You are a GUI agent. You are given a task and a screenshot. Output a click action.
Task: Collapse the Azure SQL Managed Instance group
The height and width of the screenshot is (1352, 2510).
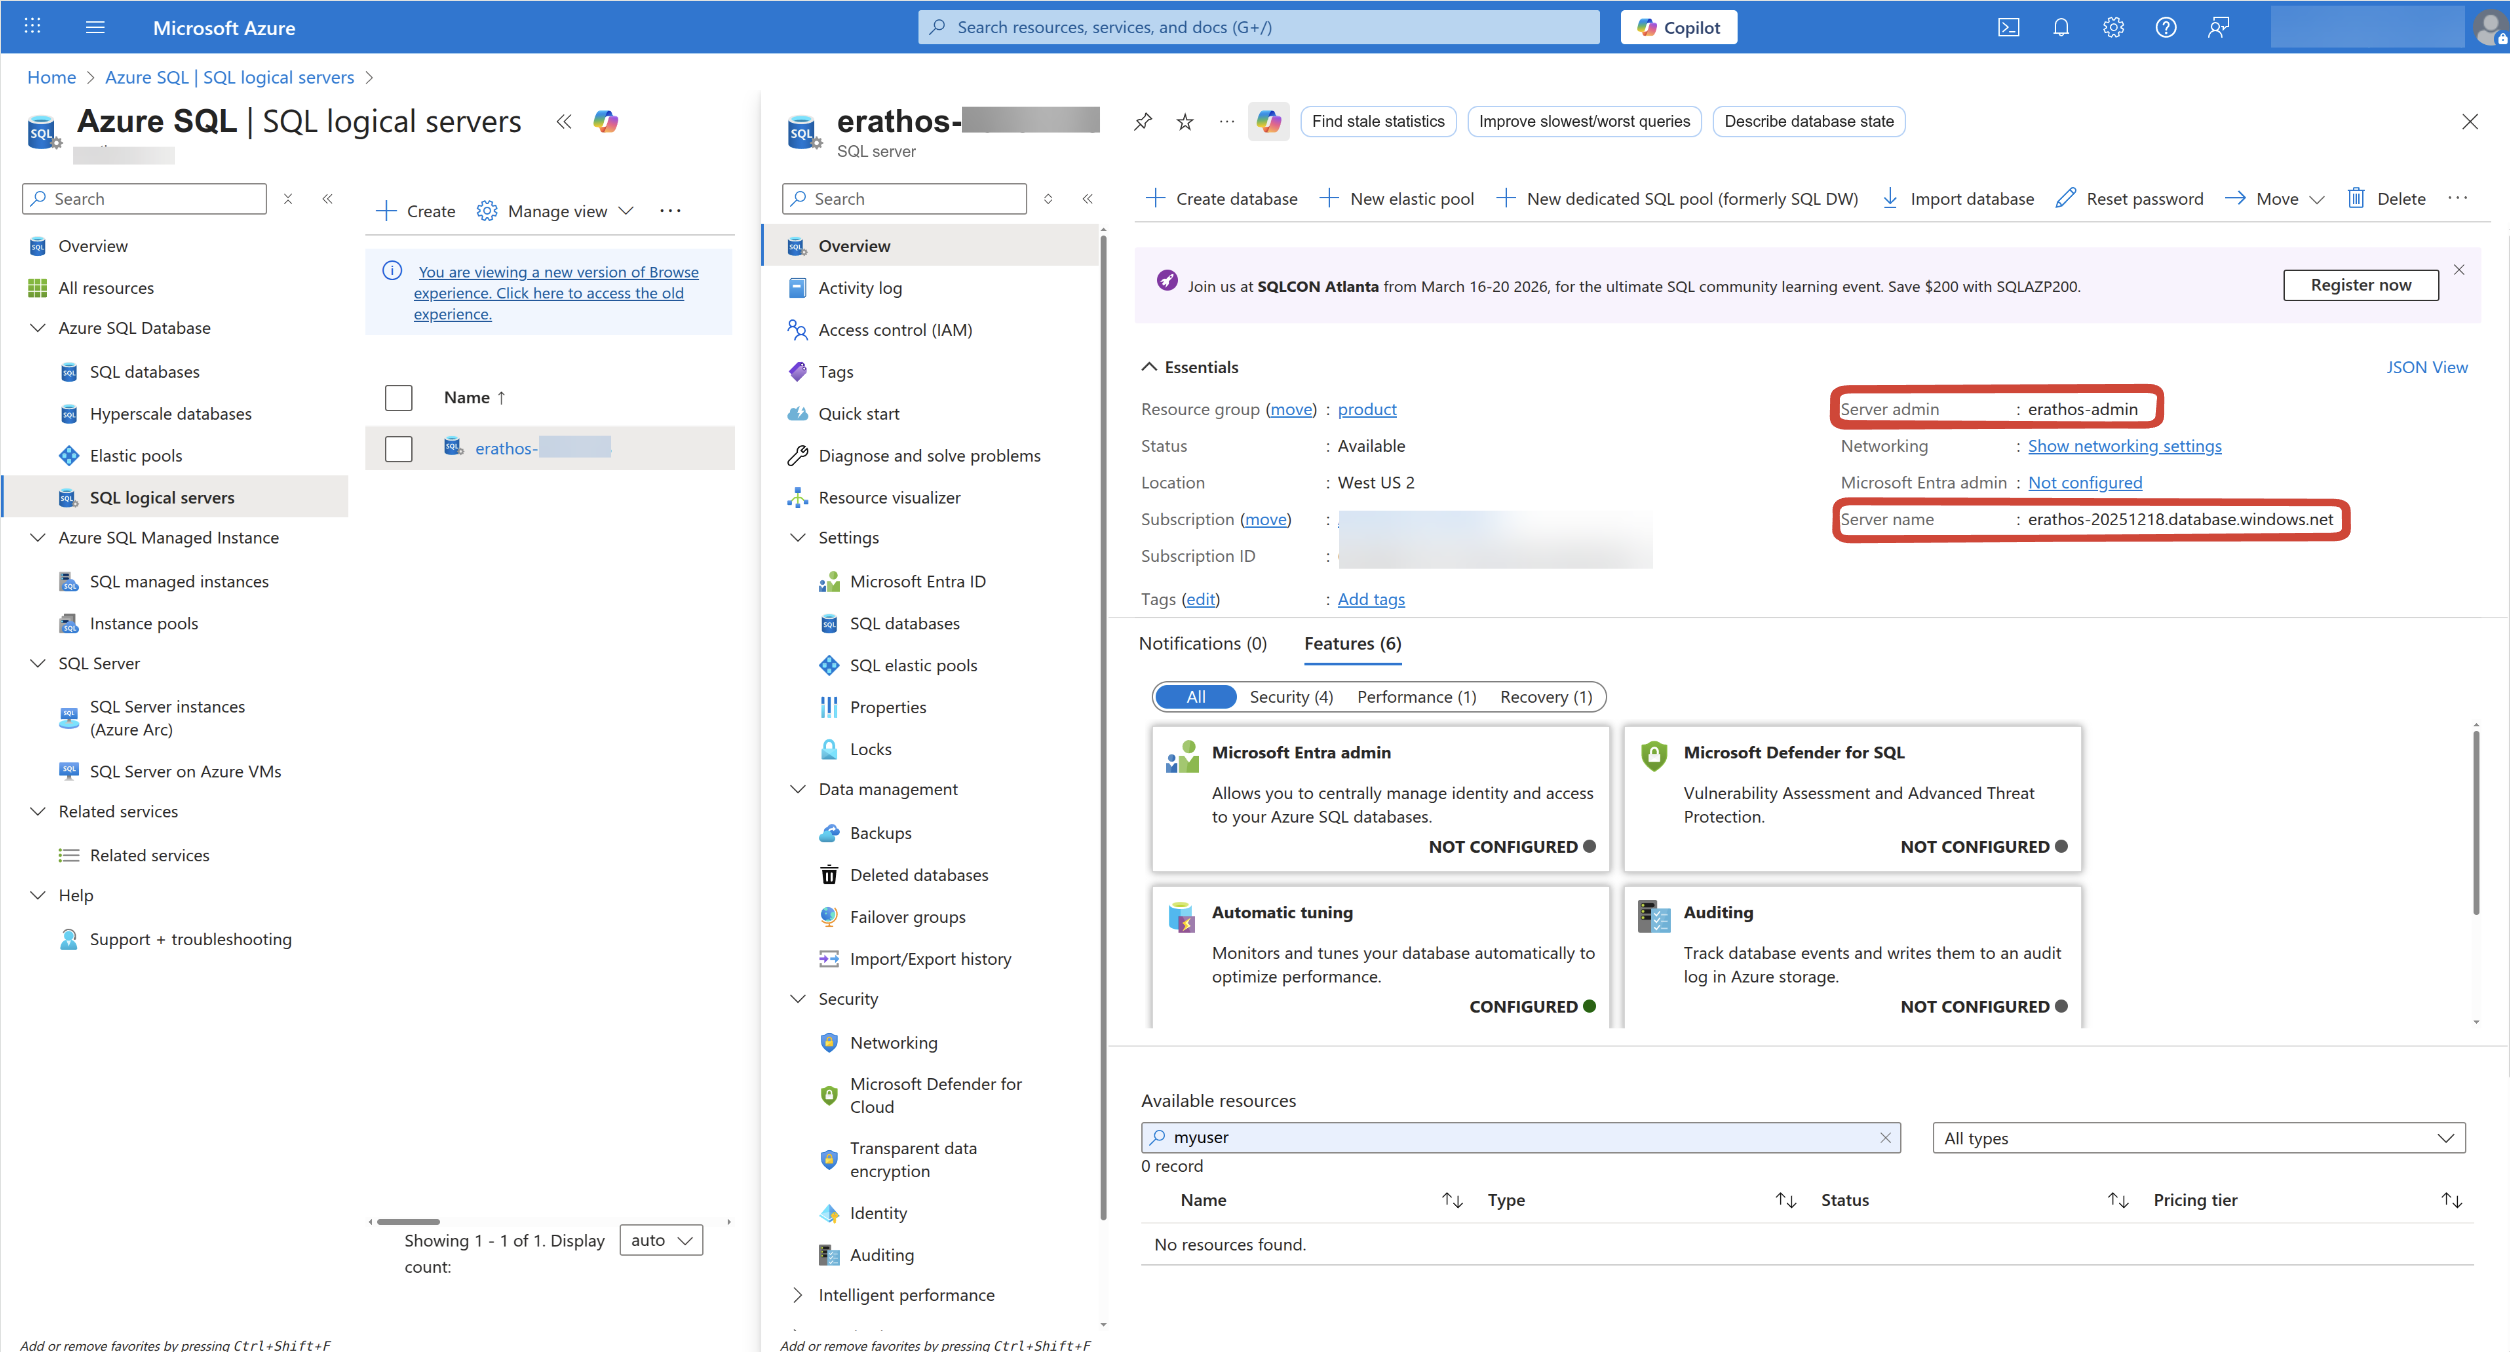pyautogui.click(x=38, y=538)
